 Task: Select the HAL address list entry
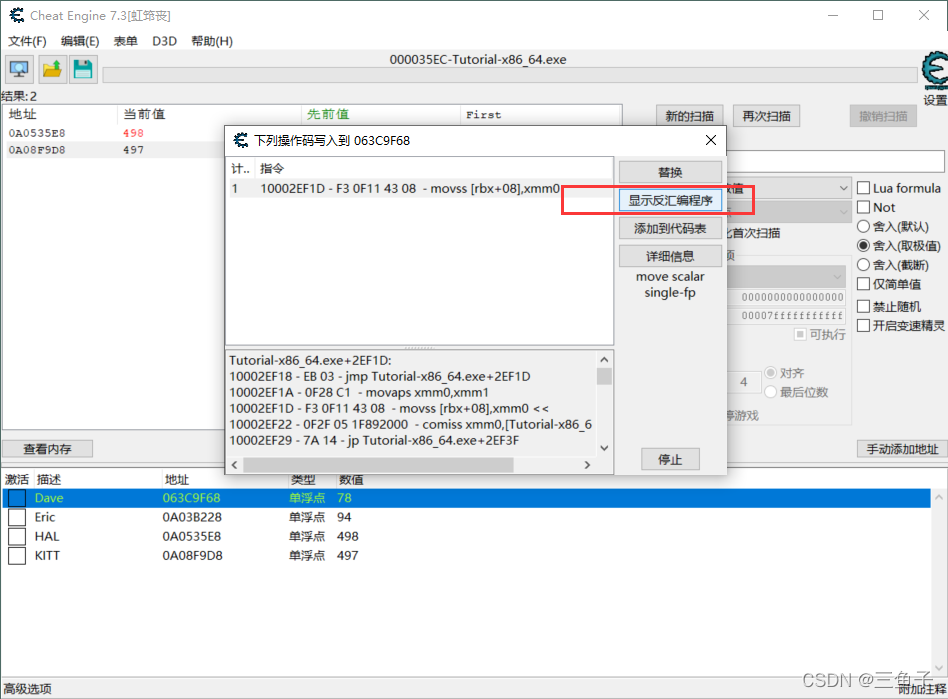click(466, 536)
